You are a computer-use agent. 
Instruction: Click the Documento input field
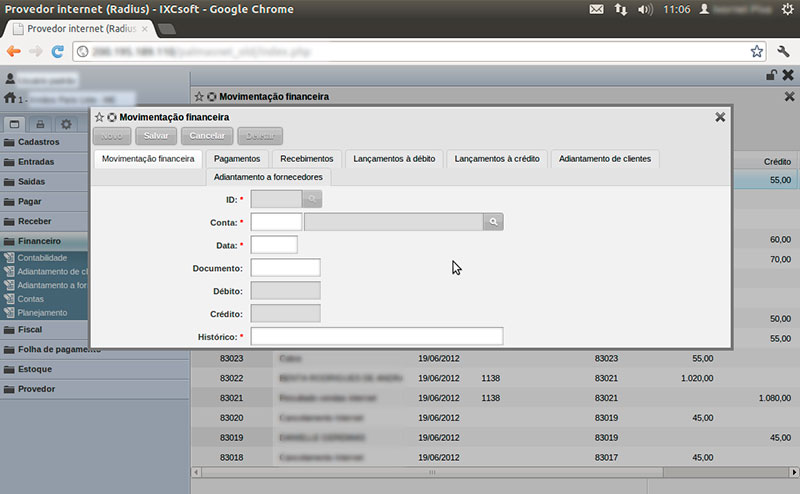pos(286,268)
